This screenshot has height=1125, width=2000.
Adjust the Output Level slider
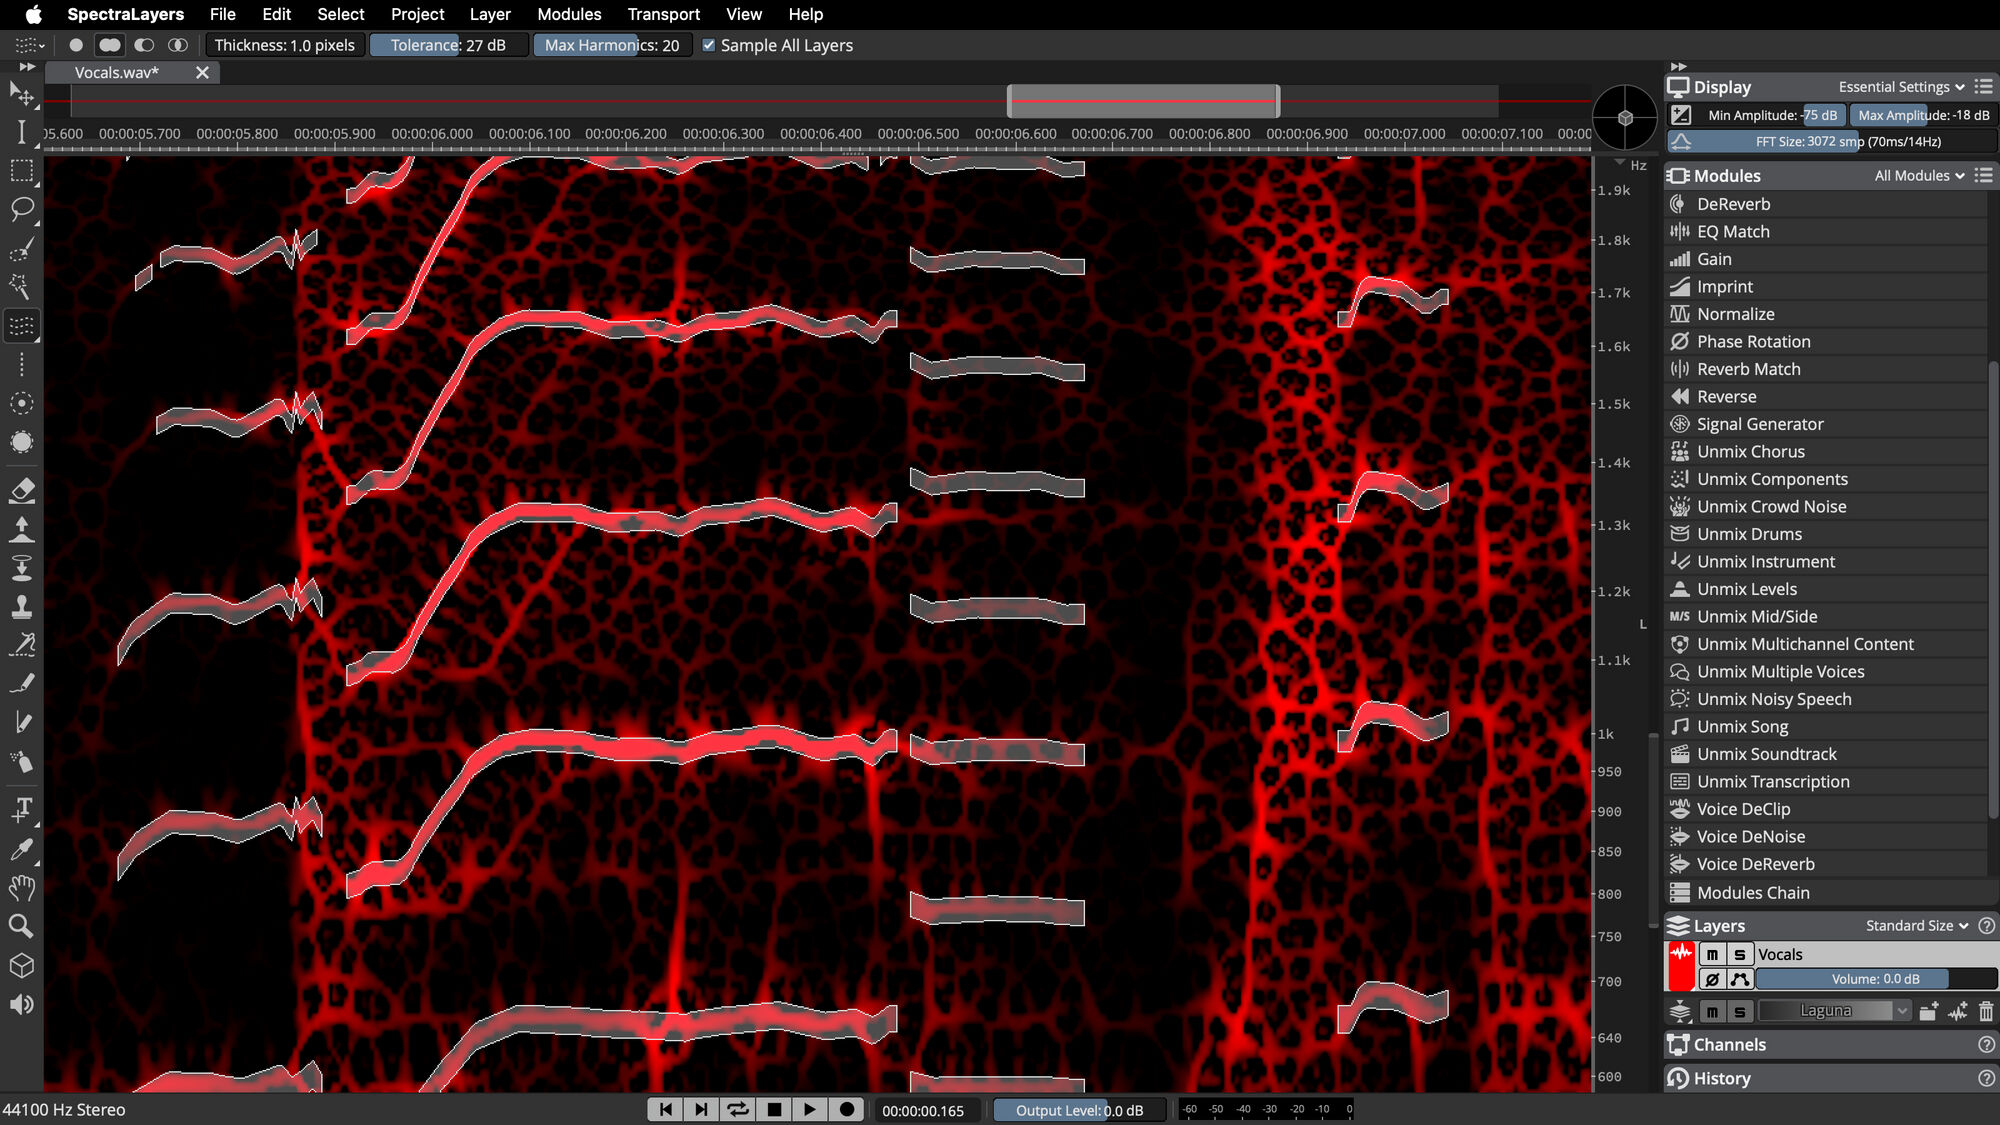1080,1110
